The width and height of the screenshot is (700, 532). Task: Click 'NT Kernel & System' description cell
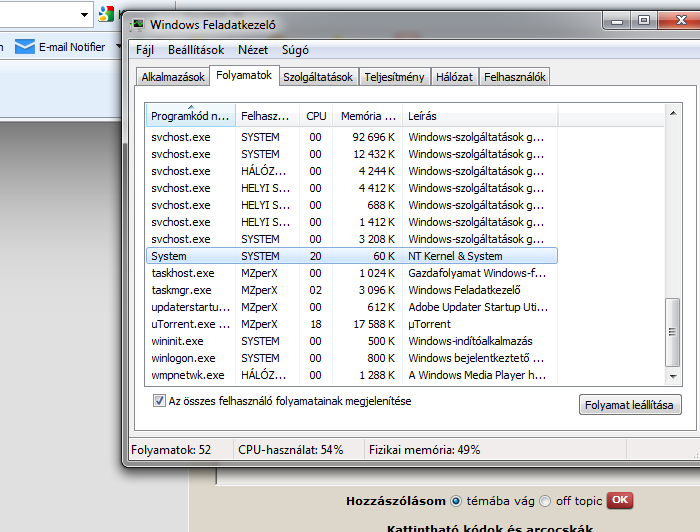pyautogui.click(x=455, y=256)
